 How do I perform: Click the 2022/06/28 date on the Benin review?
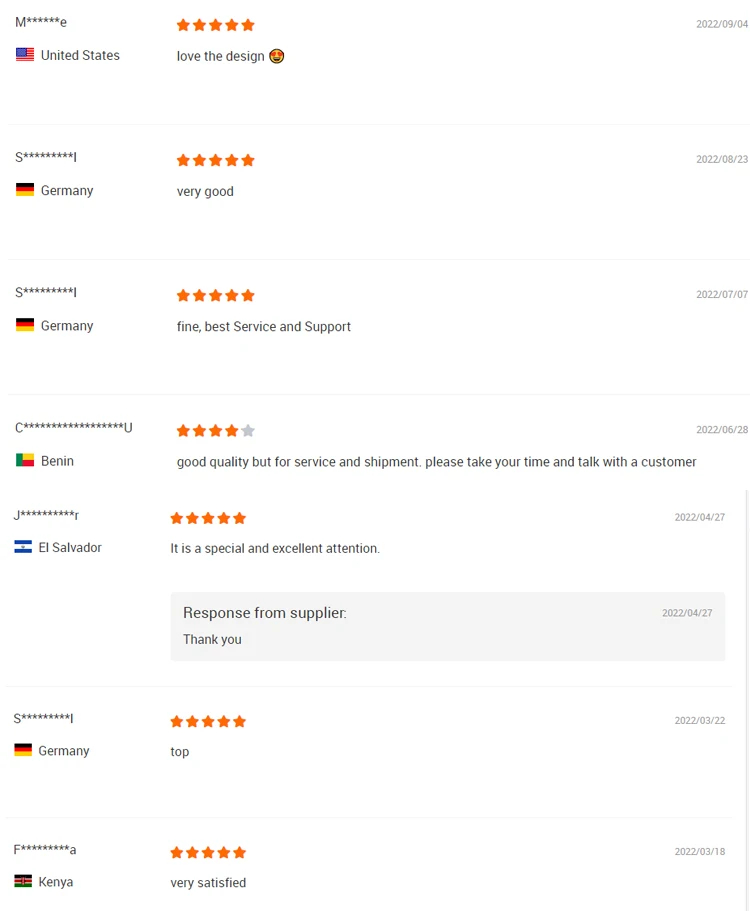tap(722, 430)
